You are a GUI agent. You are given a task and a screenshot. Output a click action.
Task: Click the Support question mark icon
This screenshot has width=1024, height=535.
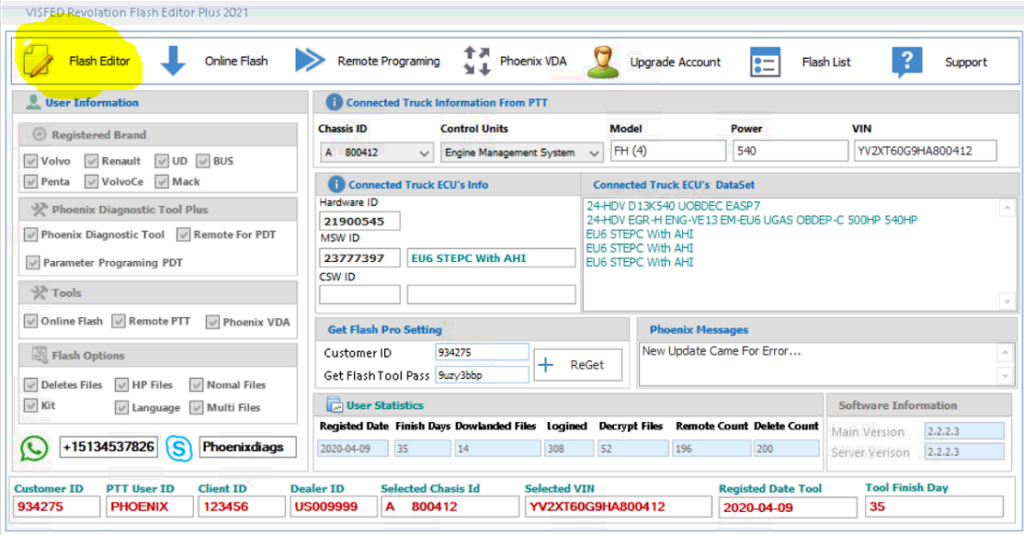[906, 62]
